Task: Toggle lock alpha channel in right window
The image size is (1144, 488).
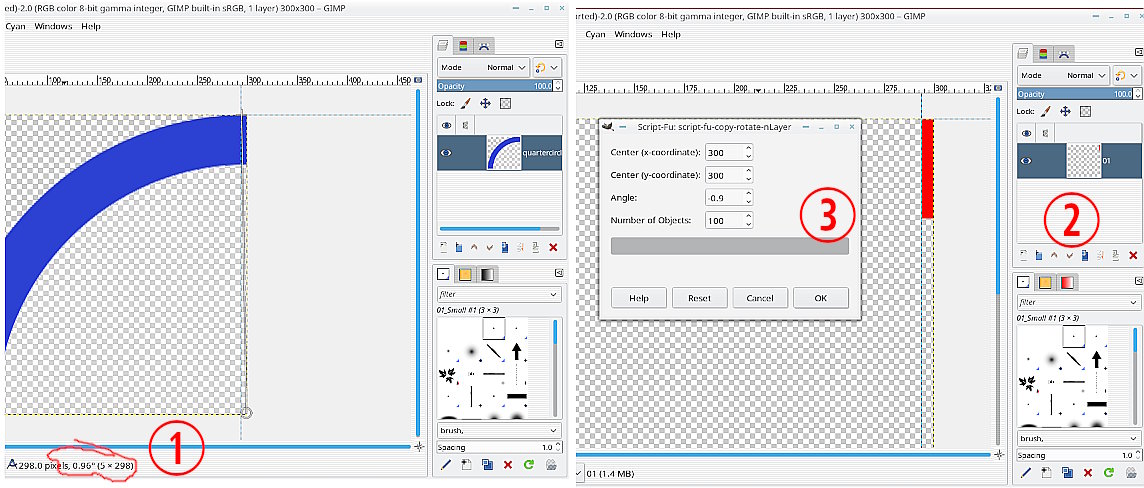Action: 1086,112
